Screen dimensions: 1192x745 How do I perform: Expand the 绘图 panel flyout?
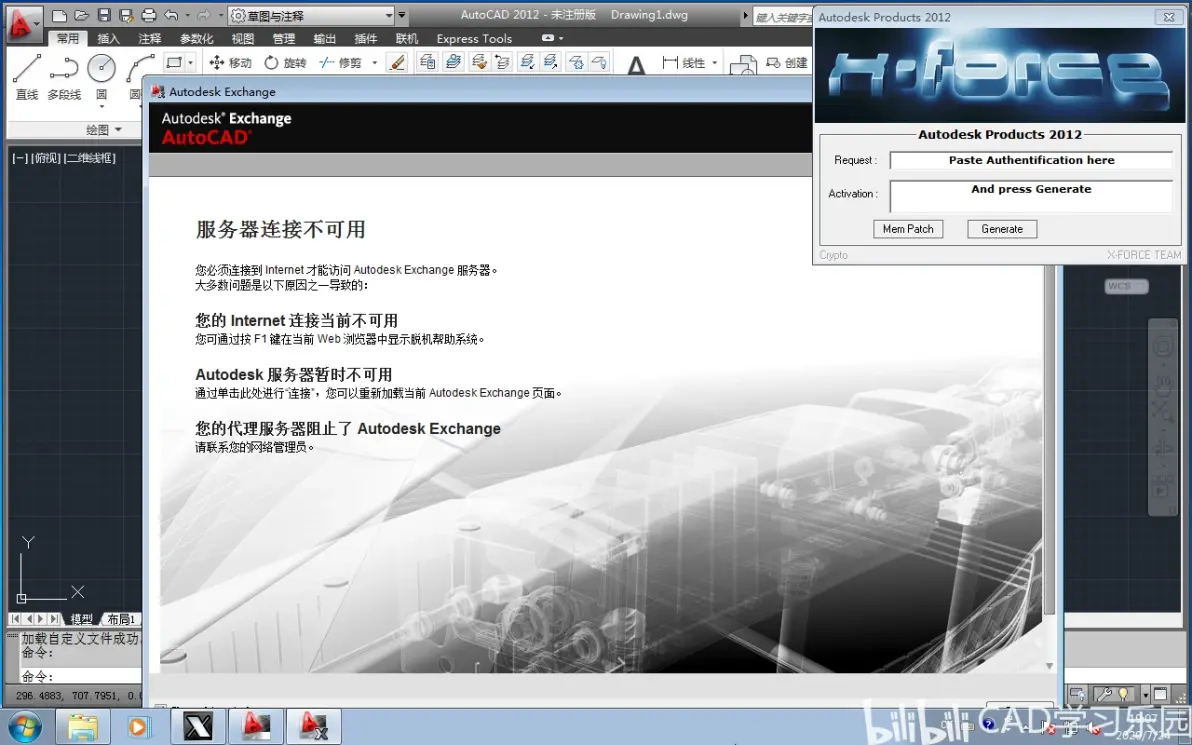(103, 129)
